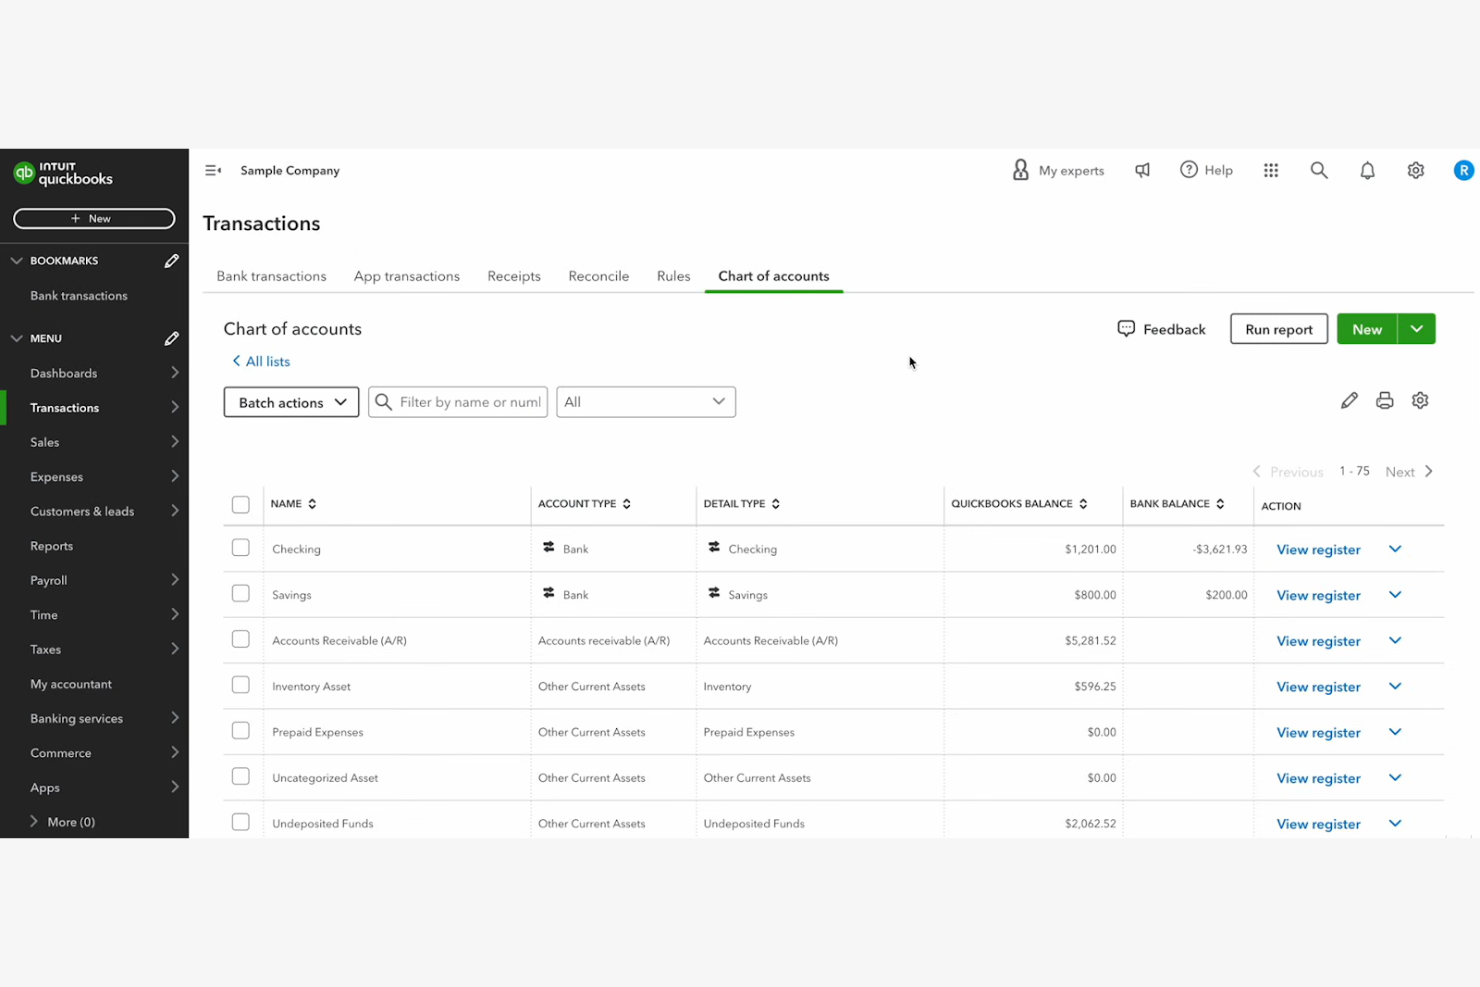
Task: Open the apps grid icon
Action: pos(1271,170)
